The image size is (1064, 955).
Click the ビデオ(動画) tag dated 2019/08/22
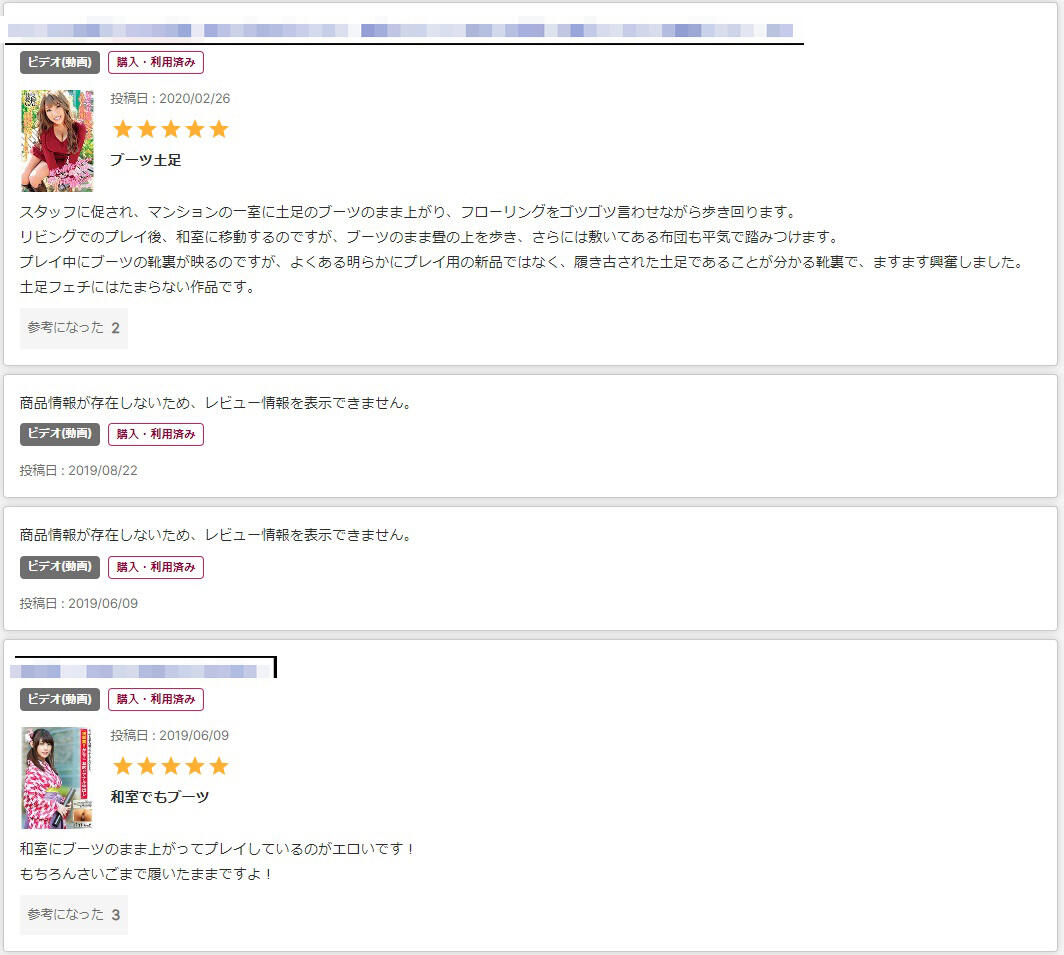pos(60,434)
